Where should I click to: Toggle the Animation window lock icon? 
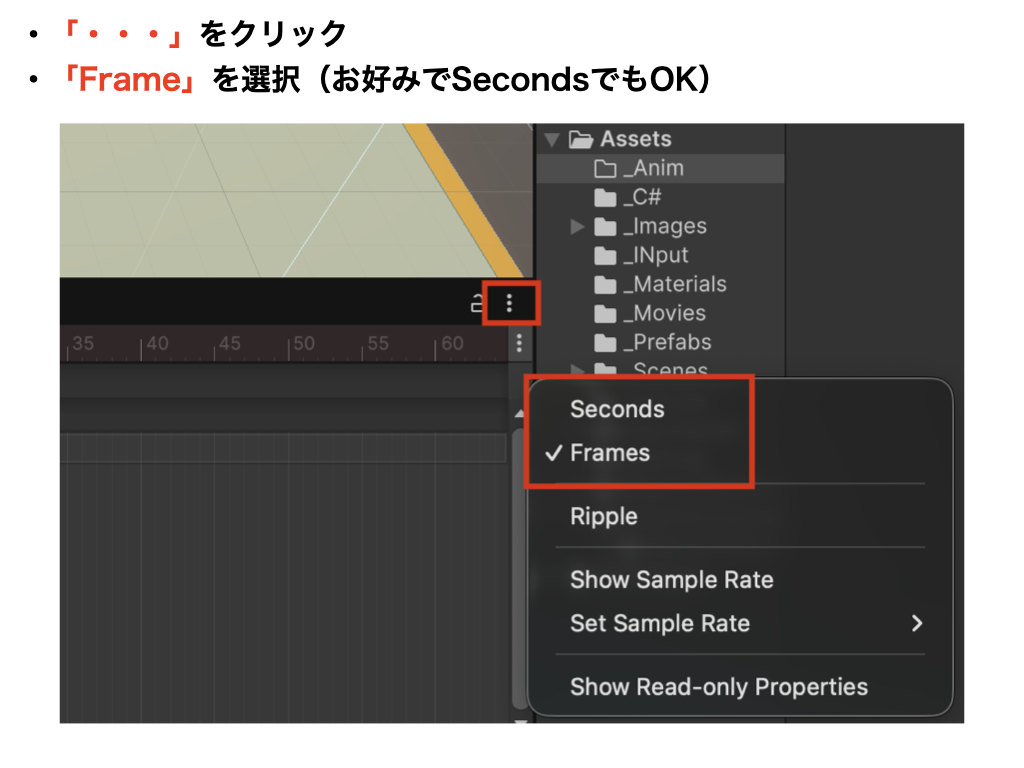point(478,303)
